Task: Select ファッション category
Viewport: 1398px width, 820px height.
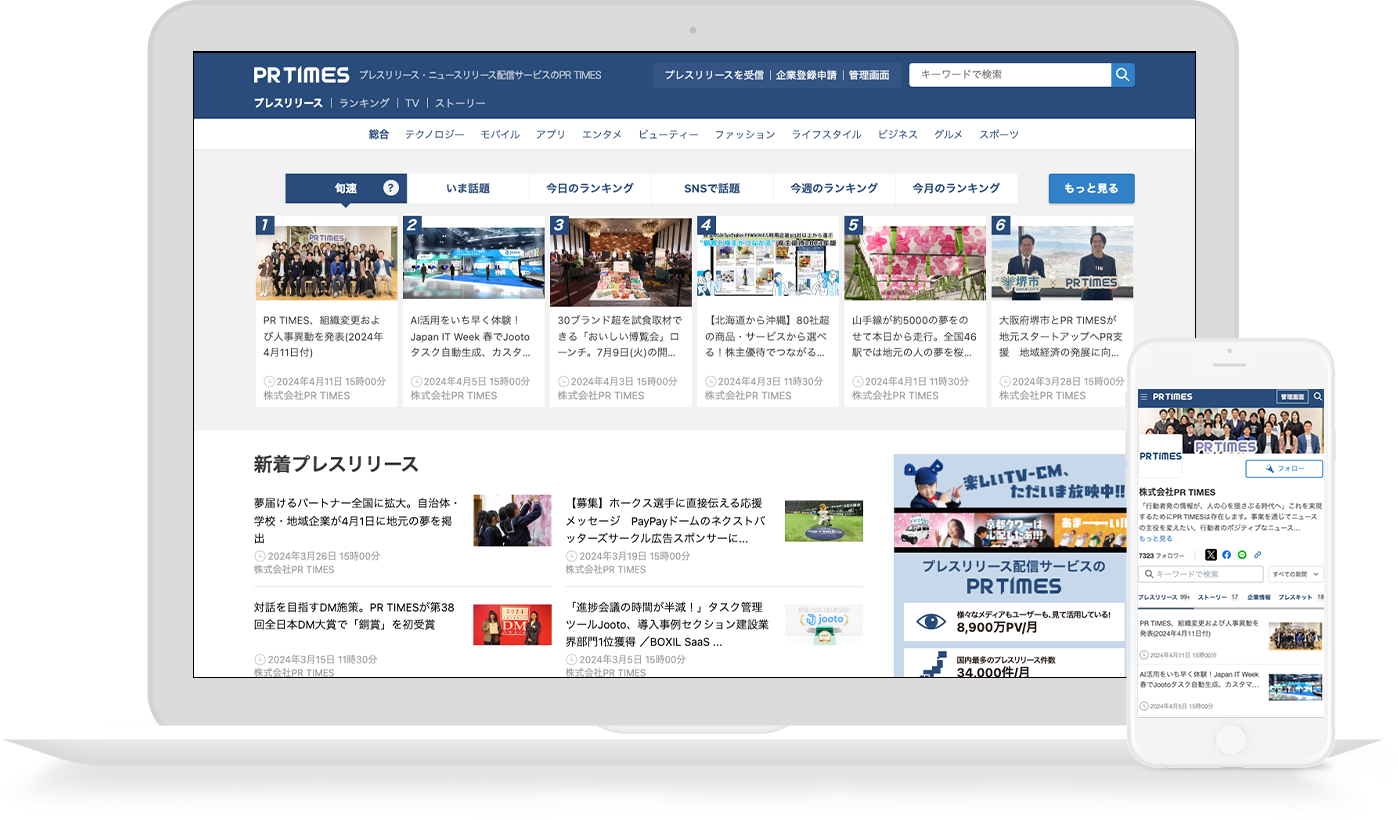Action: (745, 134)
